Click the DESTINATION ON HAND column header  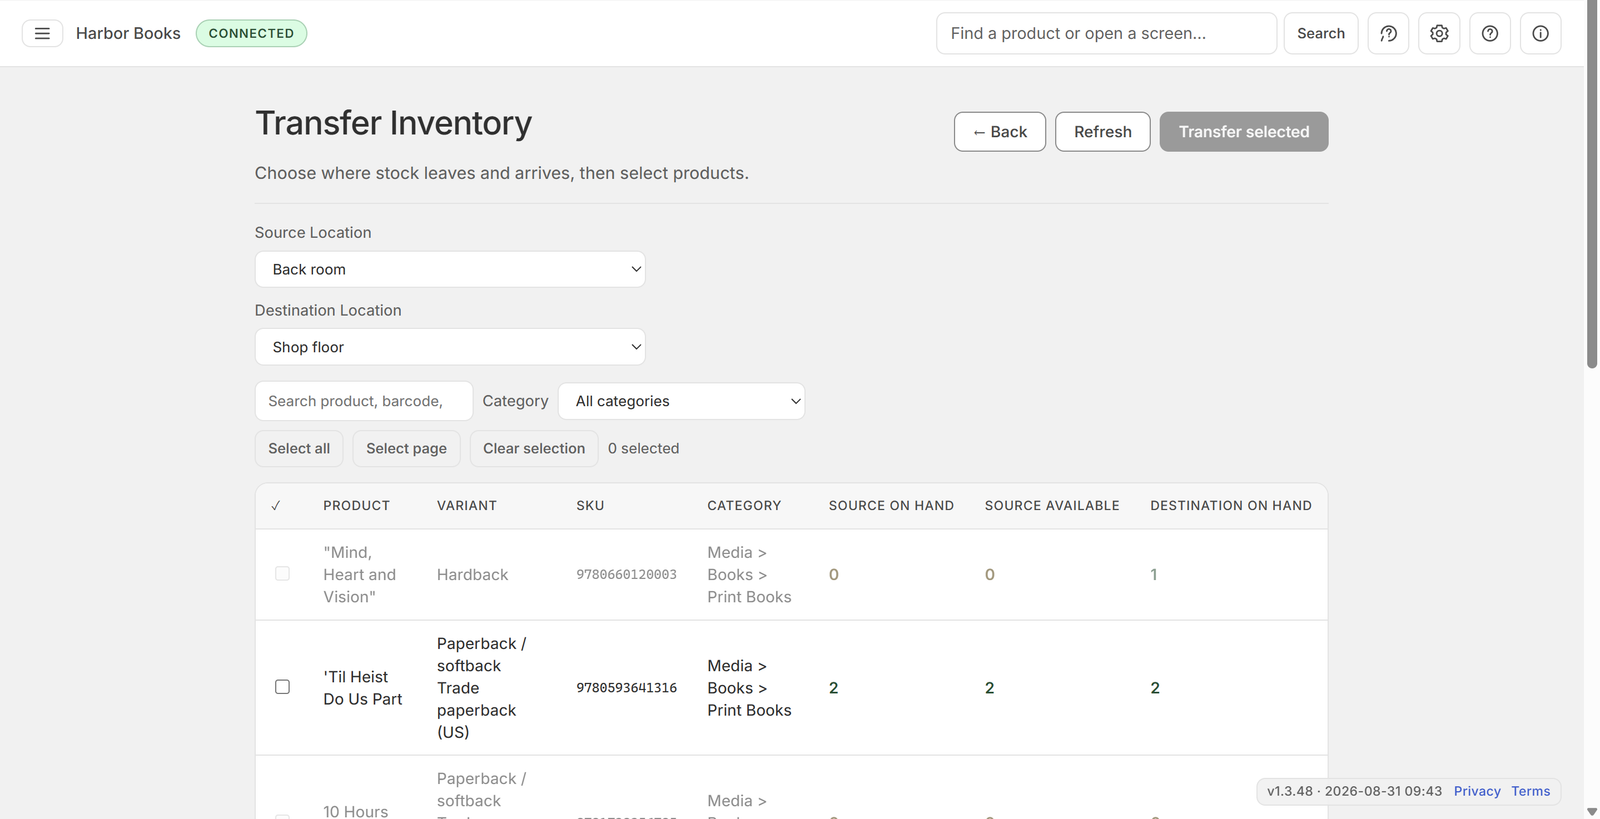(1231, 506)
